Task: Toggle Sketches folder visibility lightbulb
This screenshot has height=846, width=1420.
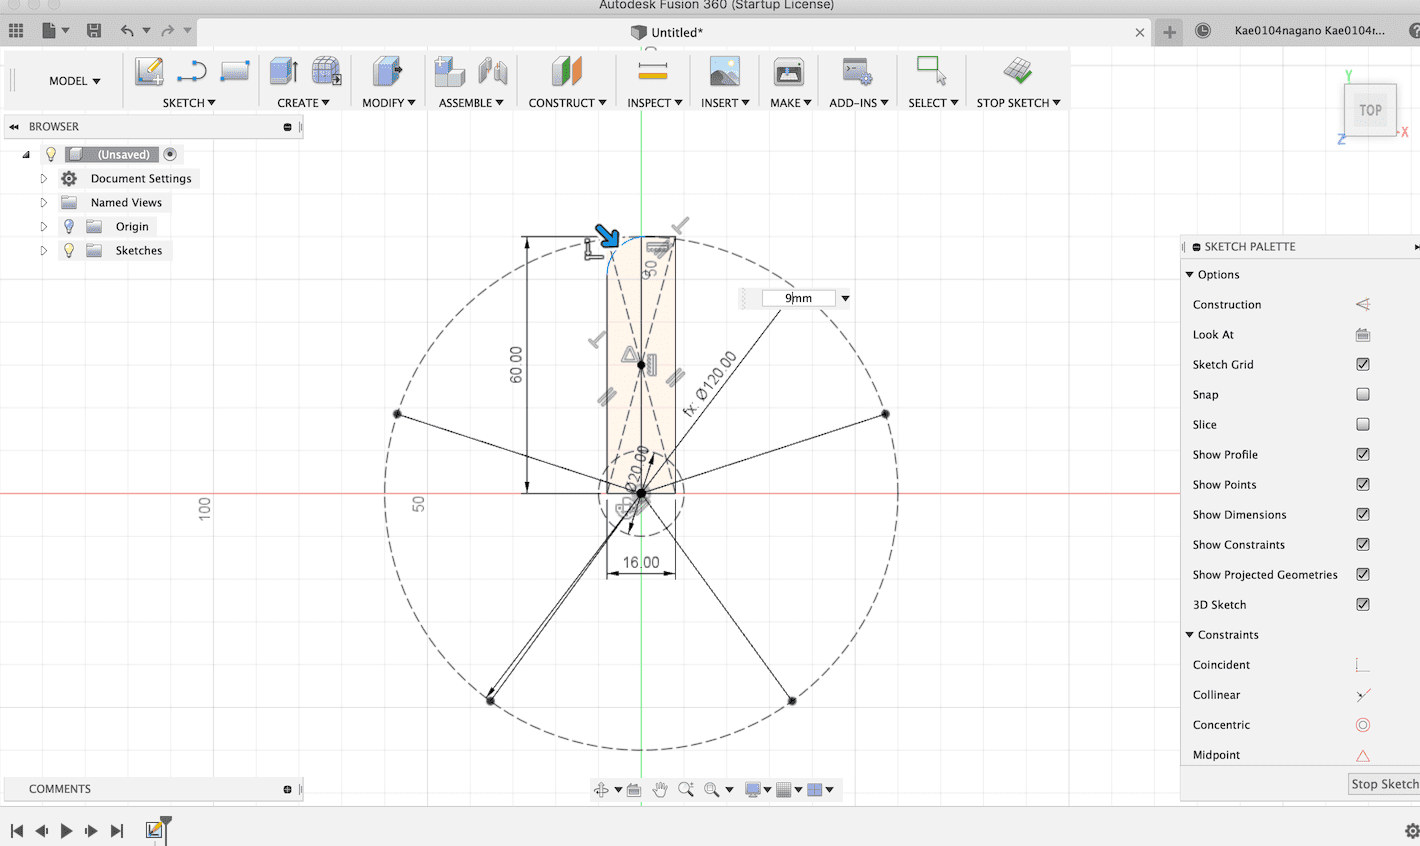Action: click(x=69, y=251)
